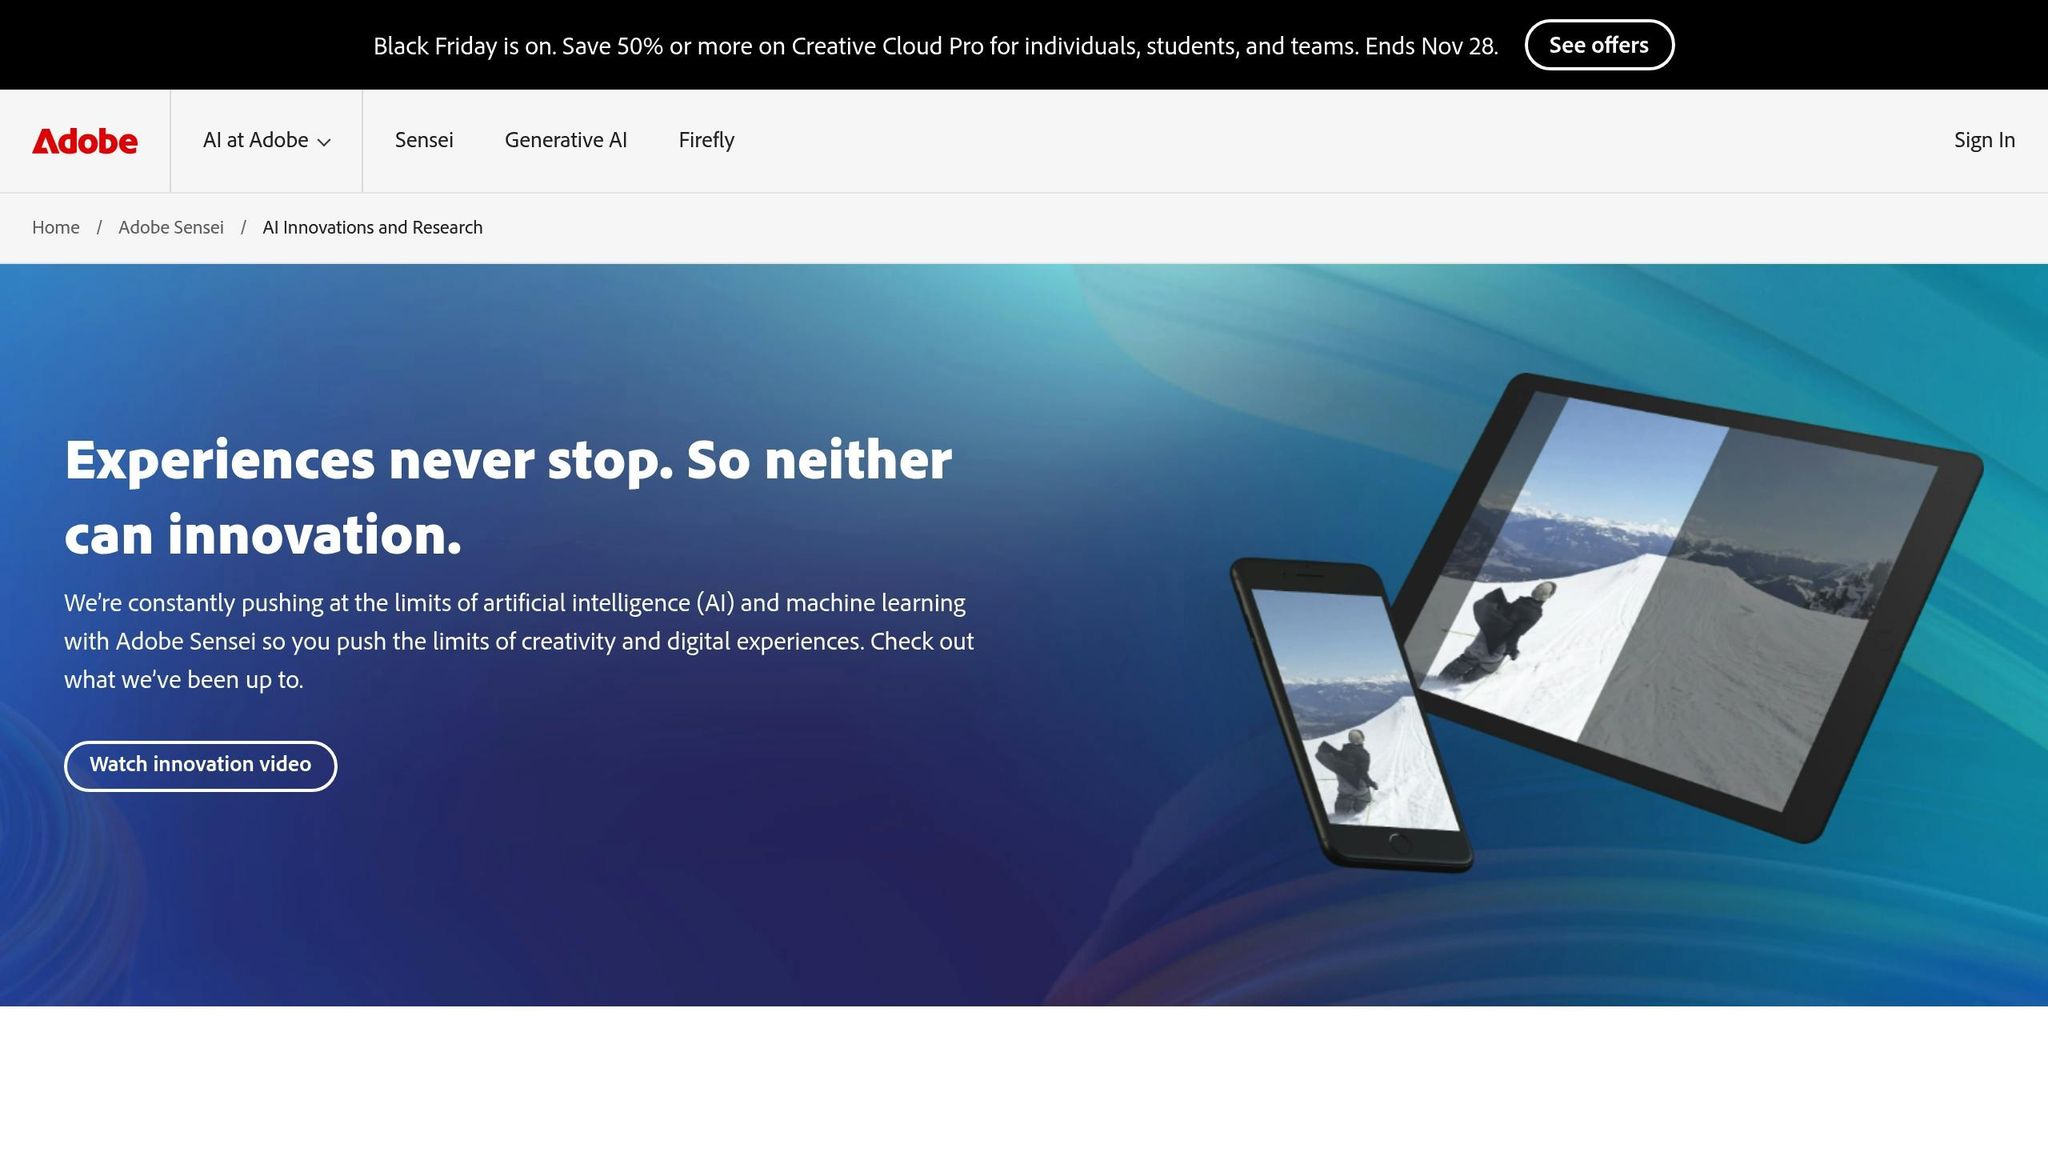The height and width of the screenshot is (1152, 2048).
Task: Click the Sign In link
Action: [x=1984, y=140]
